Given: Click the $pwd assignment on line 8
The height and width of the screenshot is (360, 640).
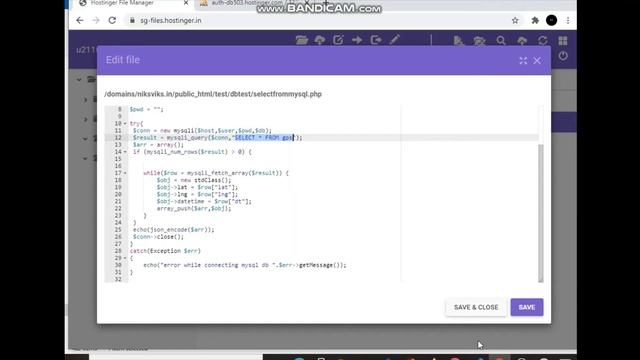Looking at the screenshot, I should 146,109.
